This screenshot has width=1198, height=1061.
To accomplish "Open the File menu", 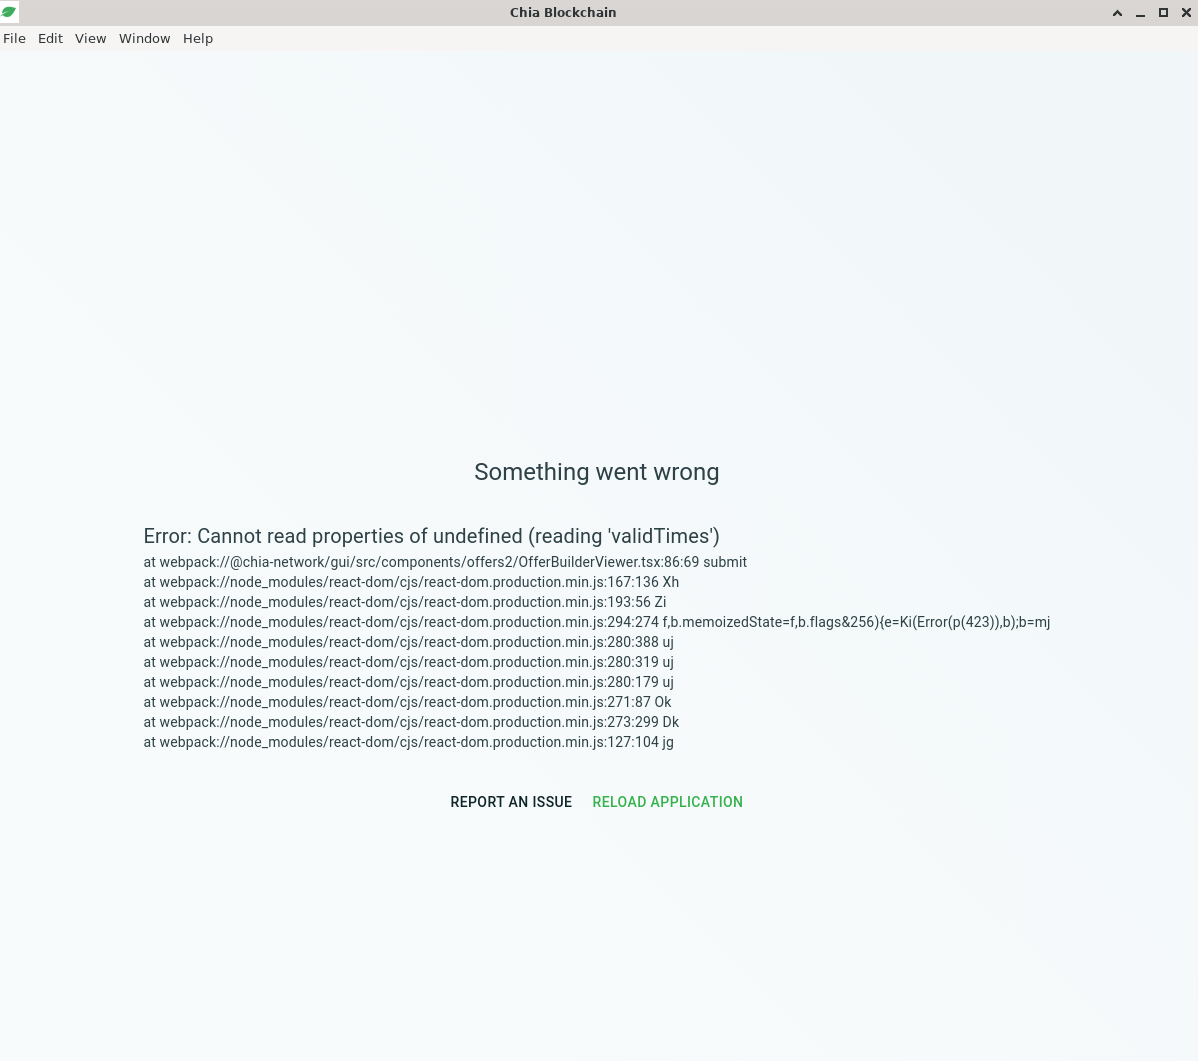I will click(14, 38).
